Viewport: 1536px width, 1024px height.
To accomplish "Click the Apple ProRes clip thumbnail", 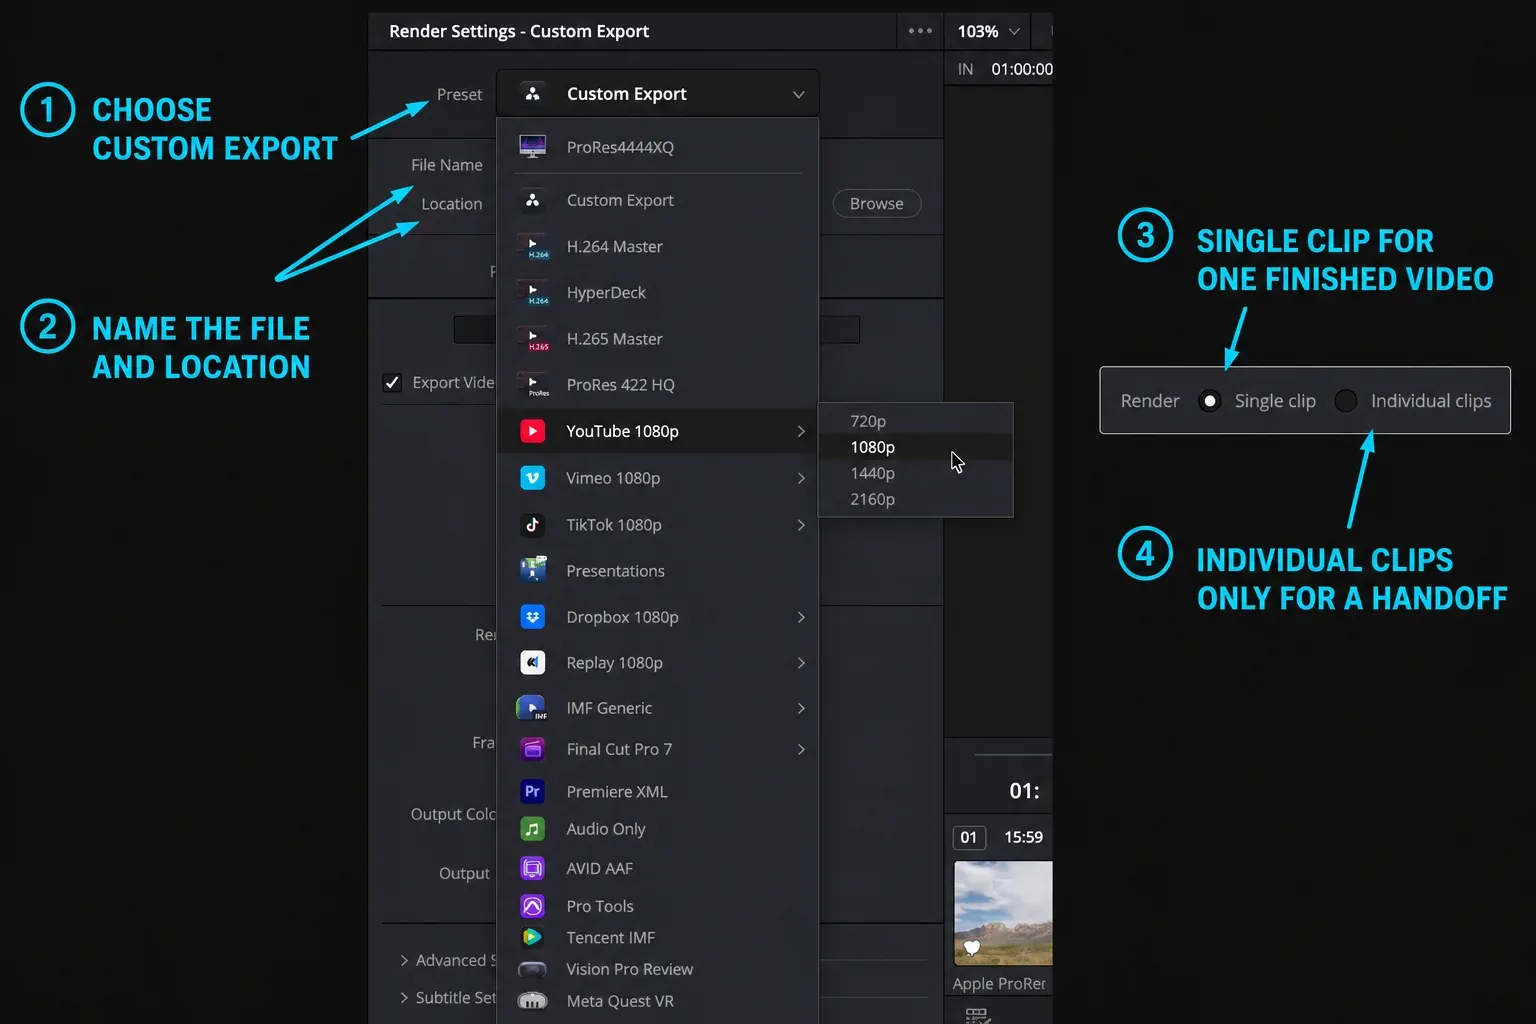I will point(1003,913).
